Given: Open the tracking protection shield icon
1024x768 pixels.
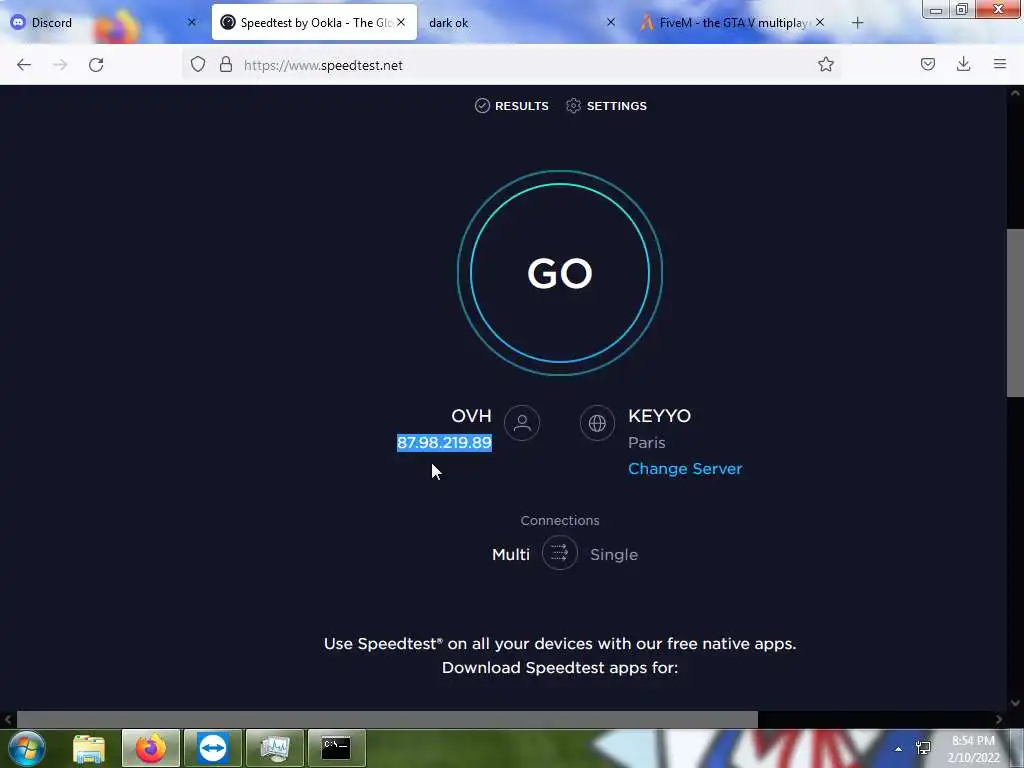Looking at the screenshot, I should [198, 64].
